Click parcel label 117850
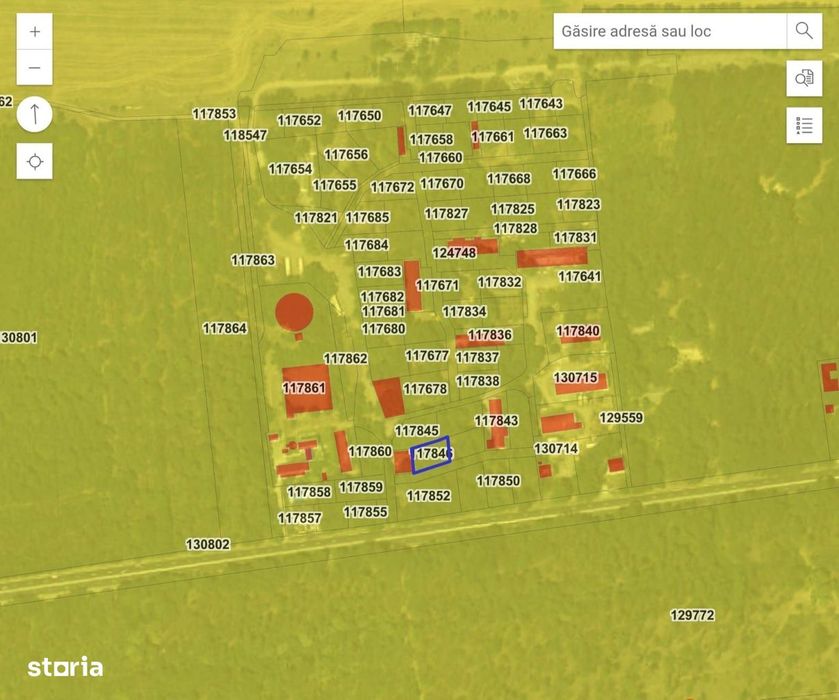 [x=498, y=481]
